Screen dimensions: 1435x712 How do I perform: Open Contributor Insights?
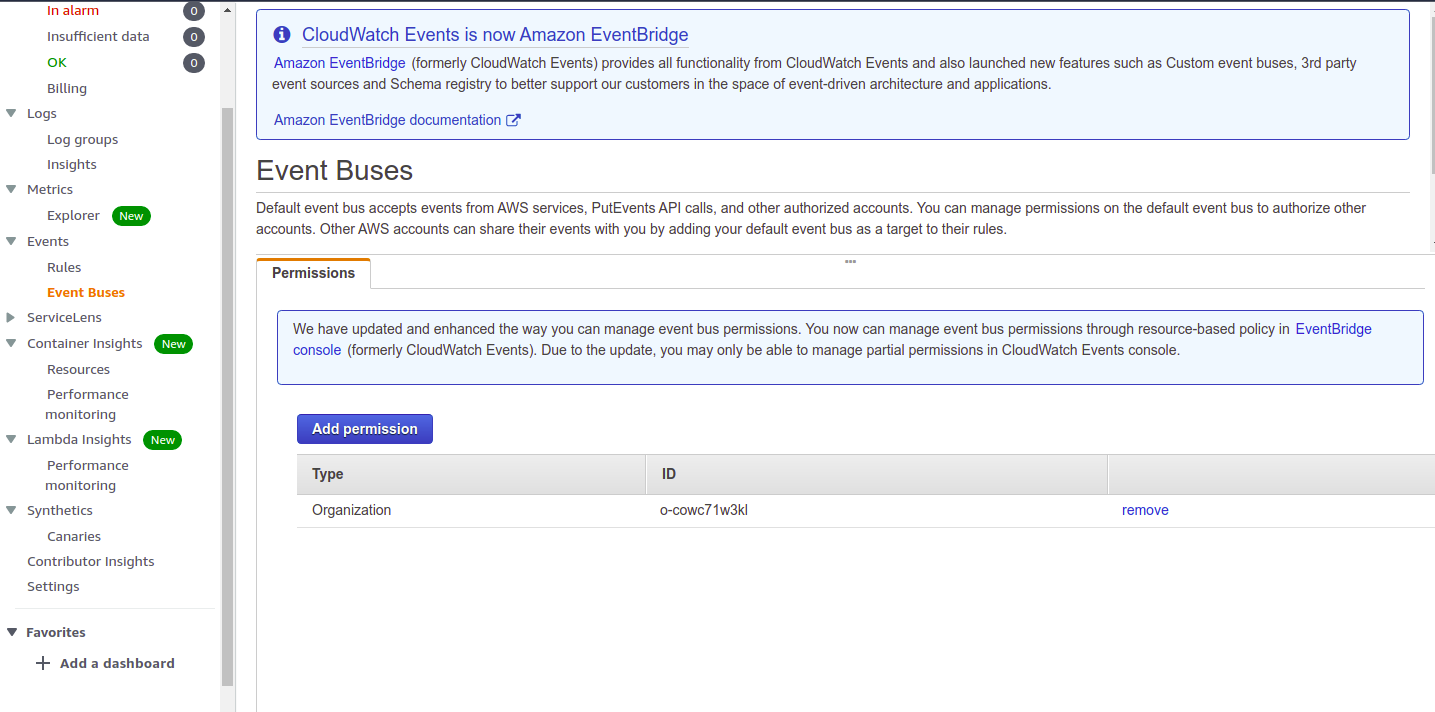[x=91, y=562]
